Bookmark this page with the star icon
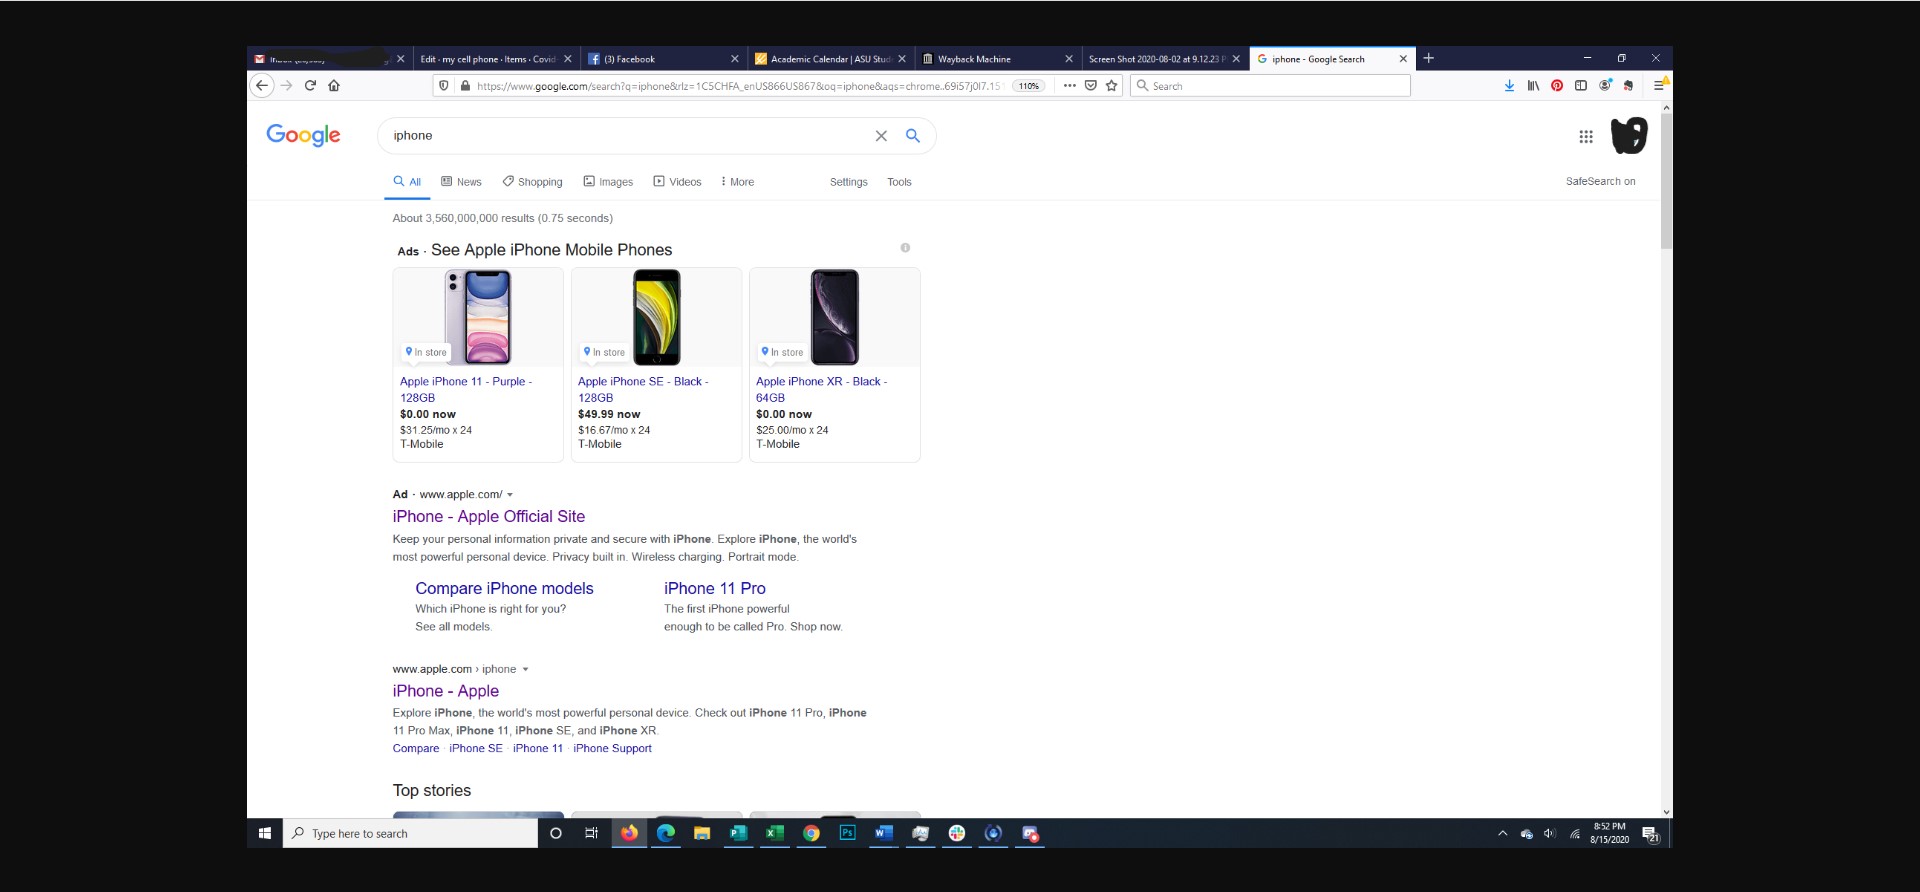This screenshot has width=1920, height=892. point(1111,86)
